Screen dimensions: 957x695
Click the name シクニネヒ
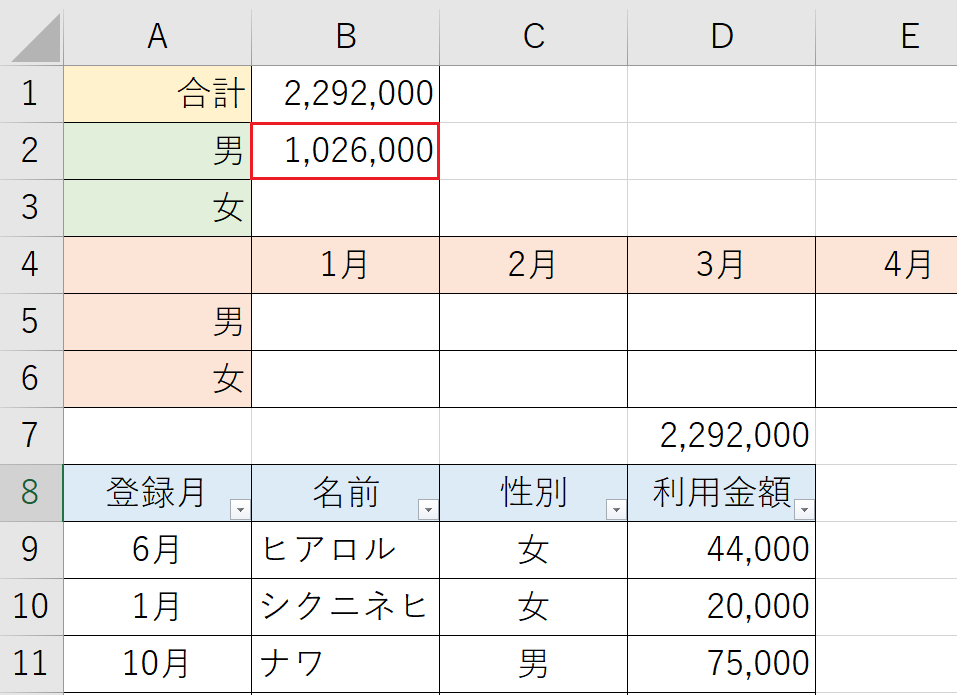(344, 607)
